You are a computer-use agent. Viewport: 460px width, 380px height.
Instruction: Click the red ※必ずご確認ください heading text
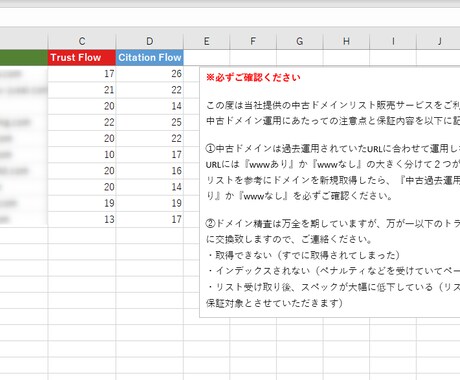[253, 77]
